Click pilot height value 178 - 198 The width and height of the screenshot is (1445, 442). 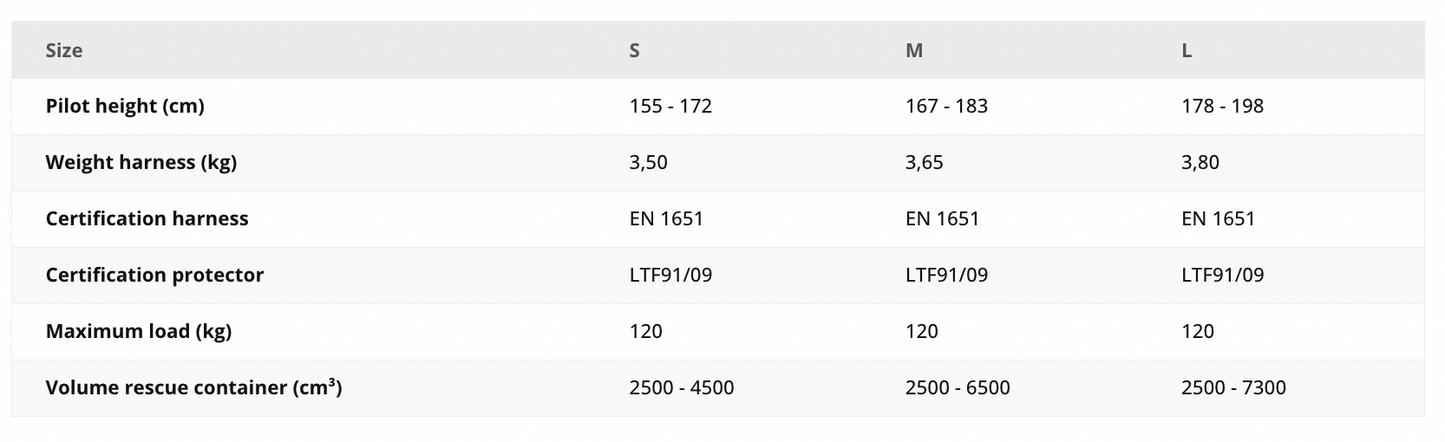coord(1223,106)
